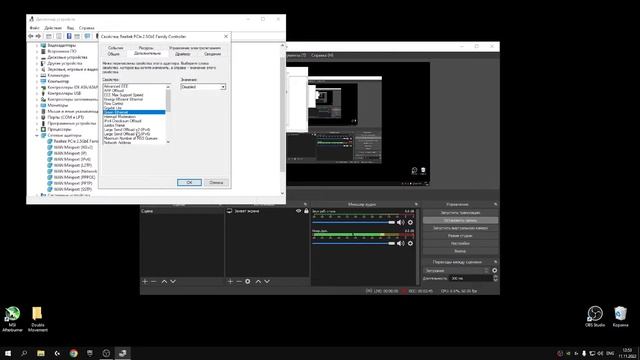
Task: Open source properties gear in Sources panel
Action: click(248, 282)
